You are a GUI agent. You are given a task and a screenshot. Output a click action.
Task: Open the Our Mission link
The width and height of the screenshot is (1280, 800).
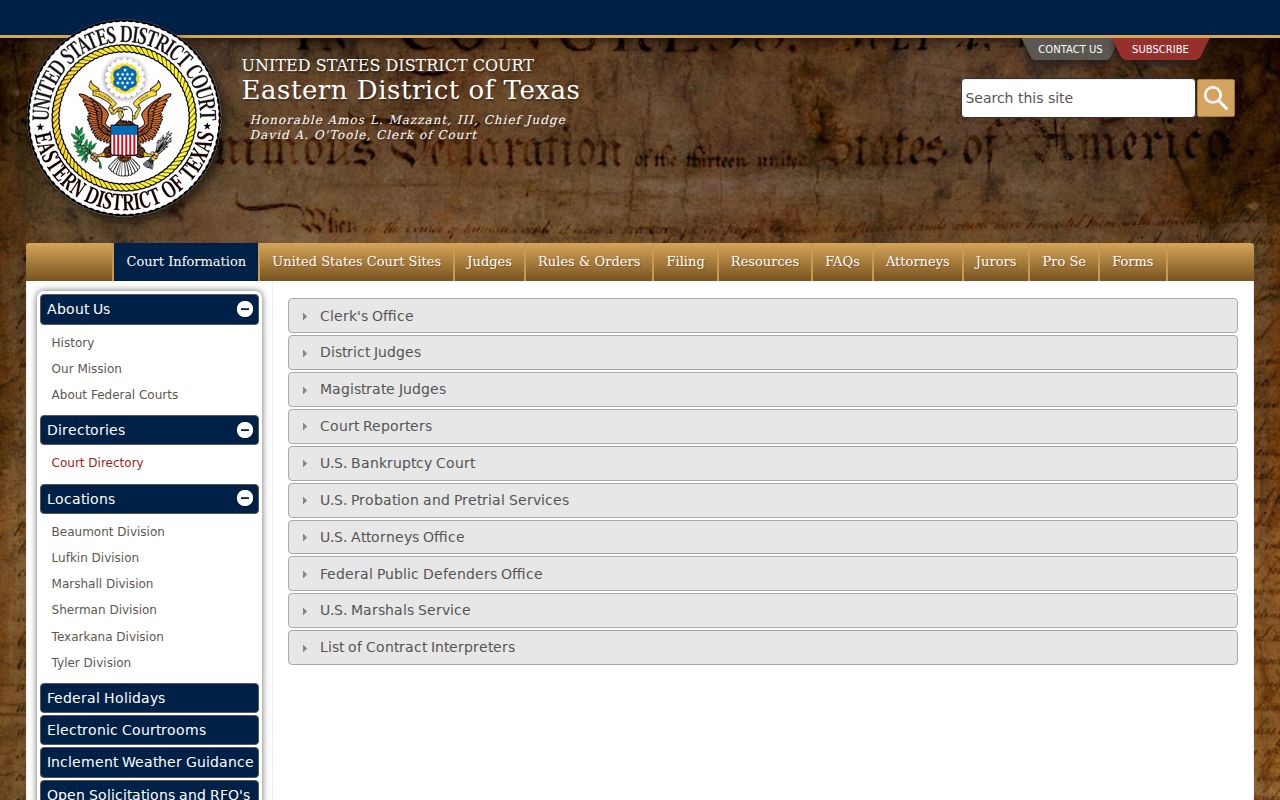(87, 368)
